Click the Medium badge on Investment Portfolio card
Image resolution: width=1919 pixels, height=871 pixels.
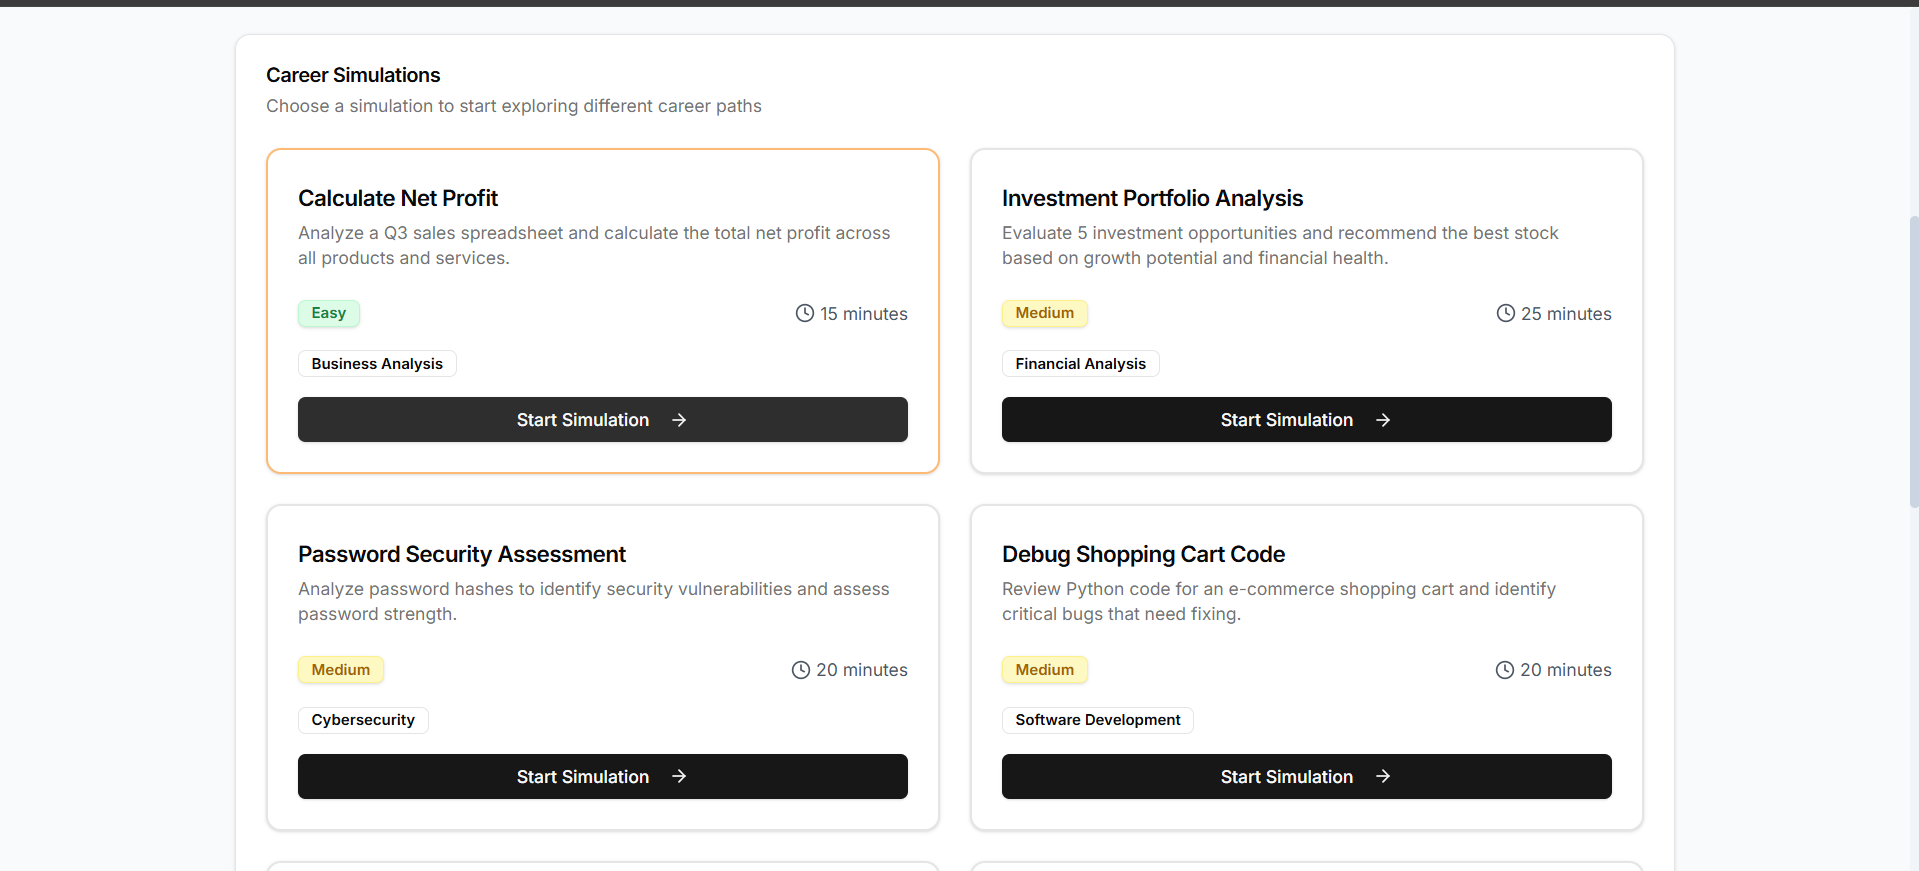1045,313
